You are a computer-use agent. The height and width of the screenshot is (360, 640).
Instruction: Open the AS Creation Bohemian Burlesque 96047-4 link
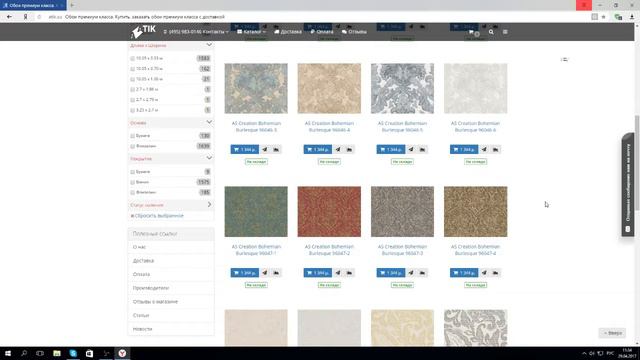point(476,250)
